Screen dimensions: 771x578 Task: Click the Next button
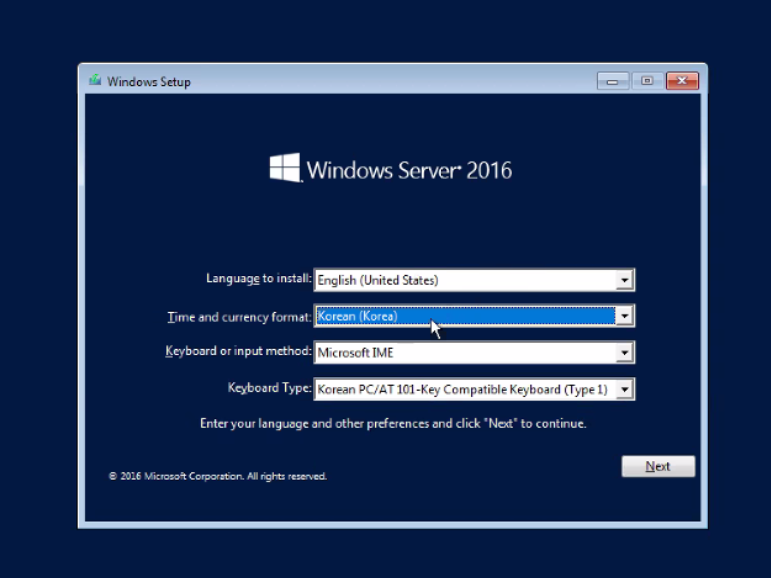[x=658, y=466]
